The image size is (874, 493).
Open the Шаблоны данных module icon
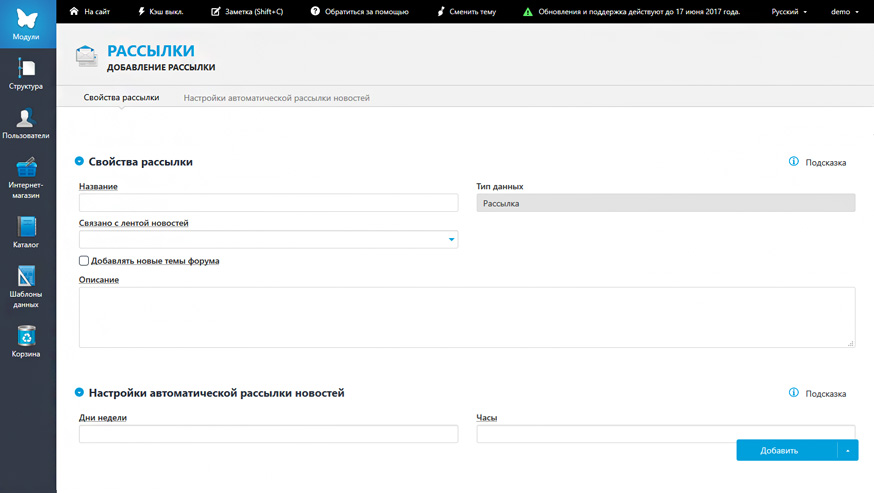26,276
